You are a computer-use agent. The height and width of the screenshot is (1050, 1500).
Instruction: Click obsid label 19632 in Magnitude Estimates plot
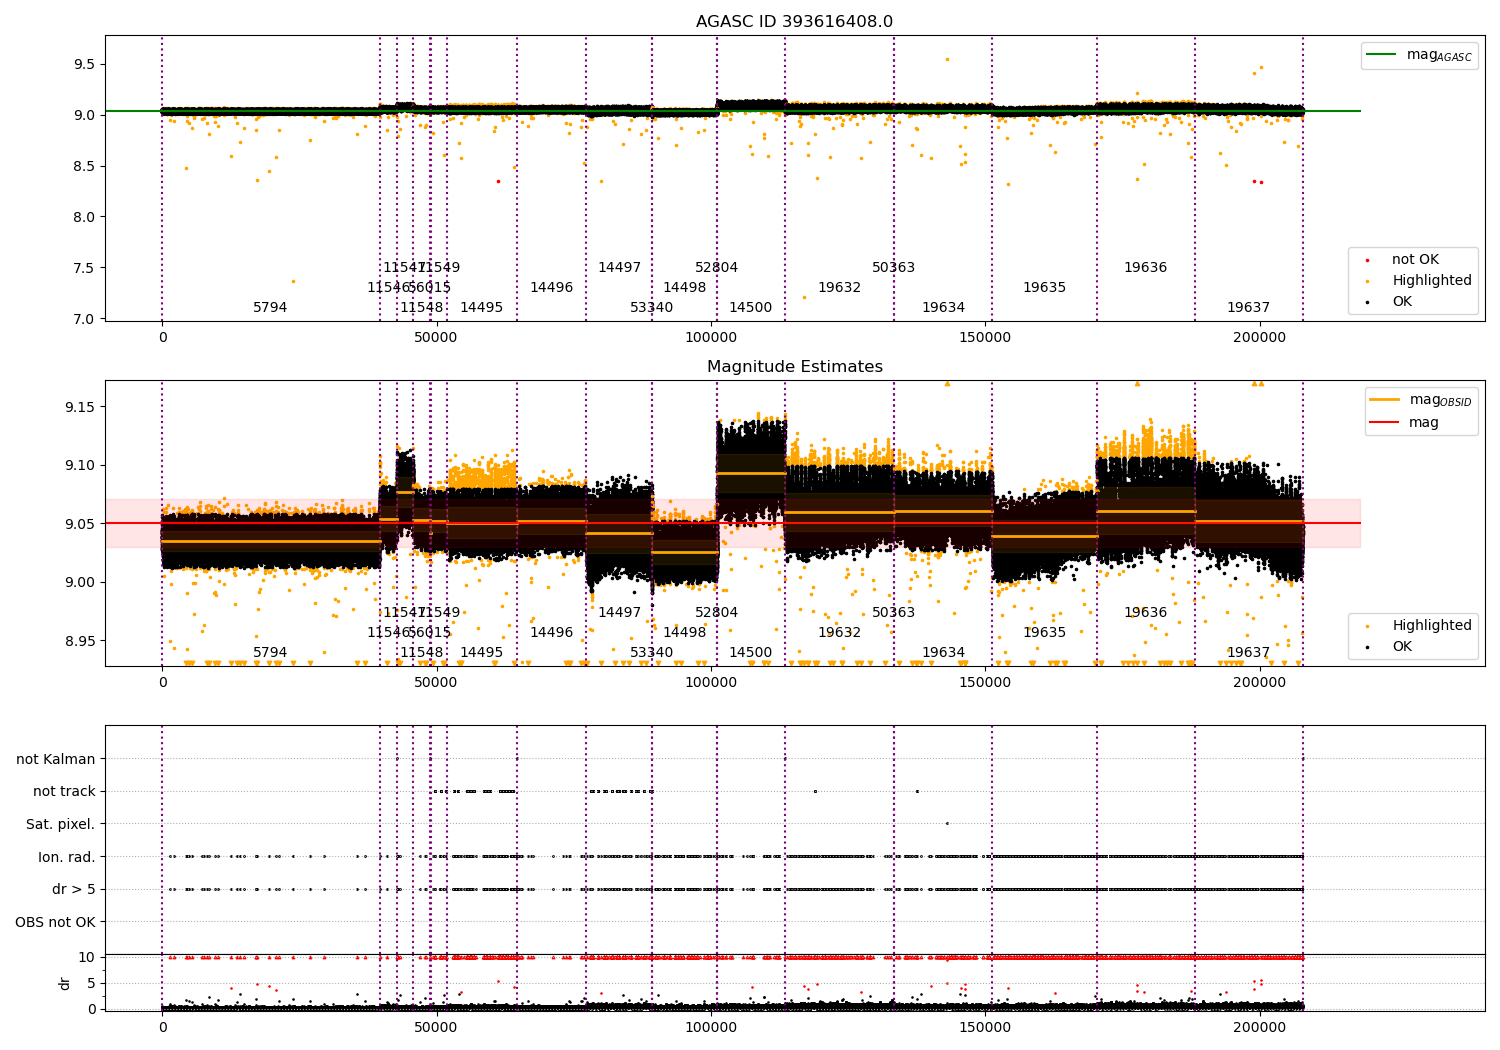tap(840, 633)
